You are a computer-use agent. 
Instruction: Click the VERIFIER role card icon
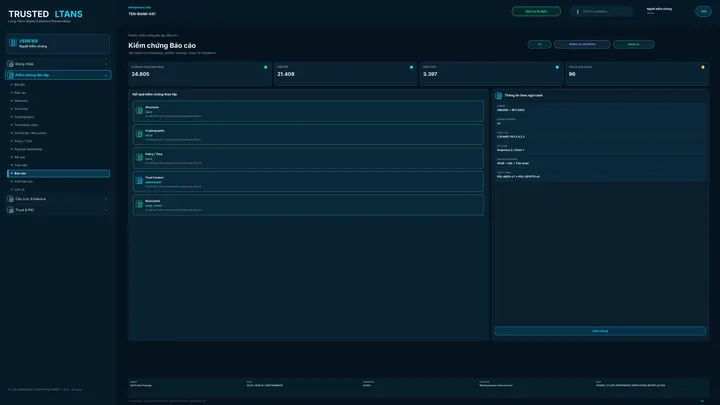[x=13, y=43]
